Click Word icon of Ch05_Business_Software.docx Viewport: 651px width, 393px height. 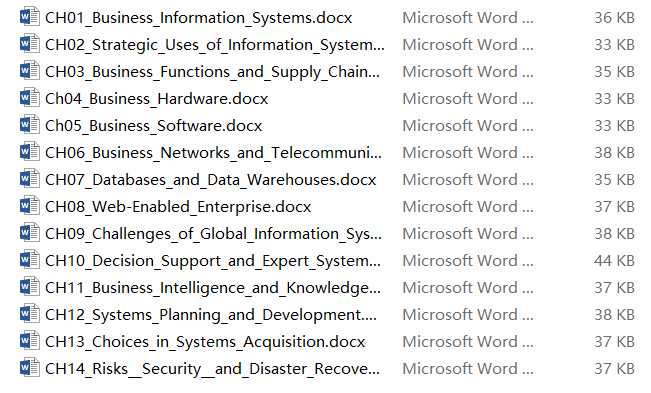coord(30,125)
